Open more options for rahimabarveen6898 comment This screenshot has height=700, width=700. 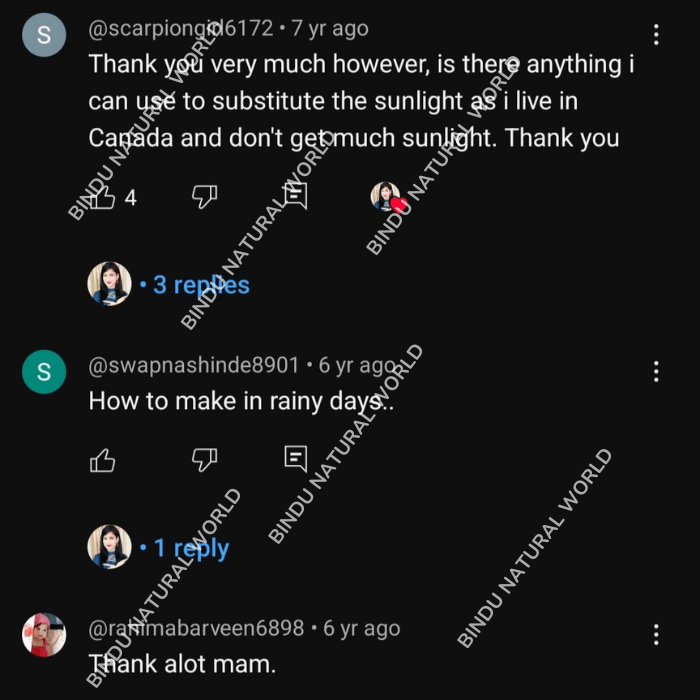coord(656,634)
